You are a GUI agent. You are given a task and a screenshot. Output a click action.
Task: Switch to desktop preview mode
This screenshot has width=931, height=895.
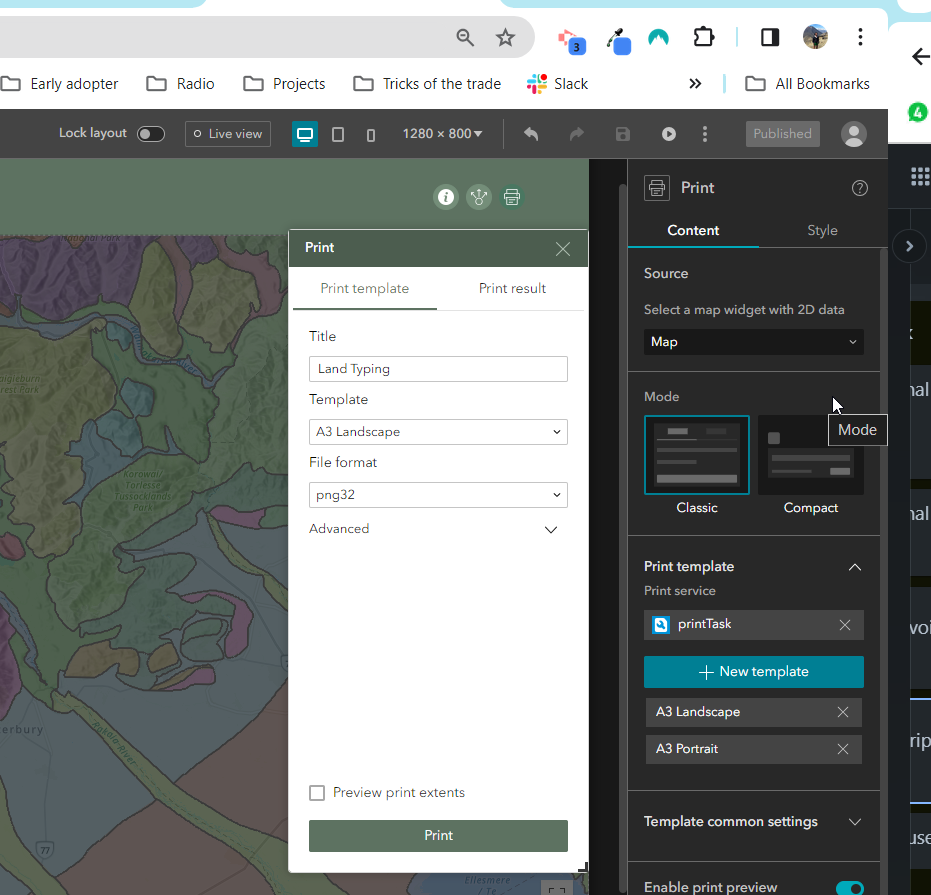[304, 133]
